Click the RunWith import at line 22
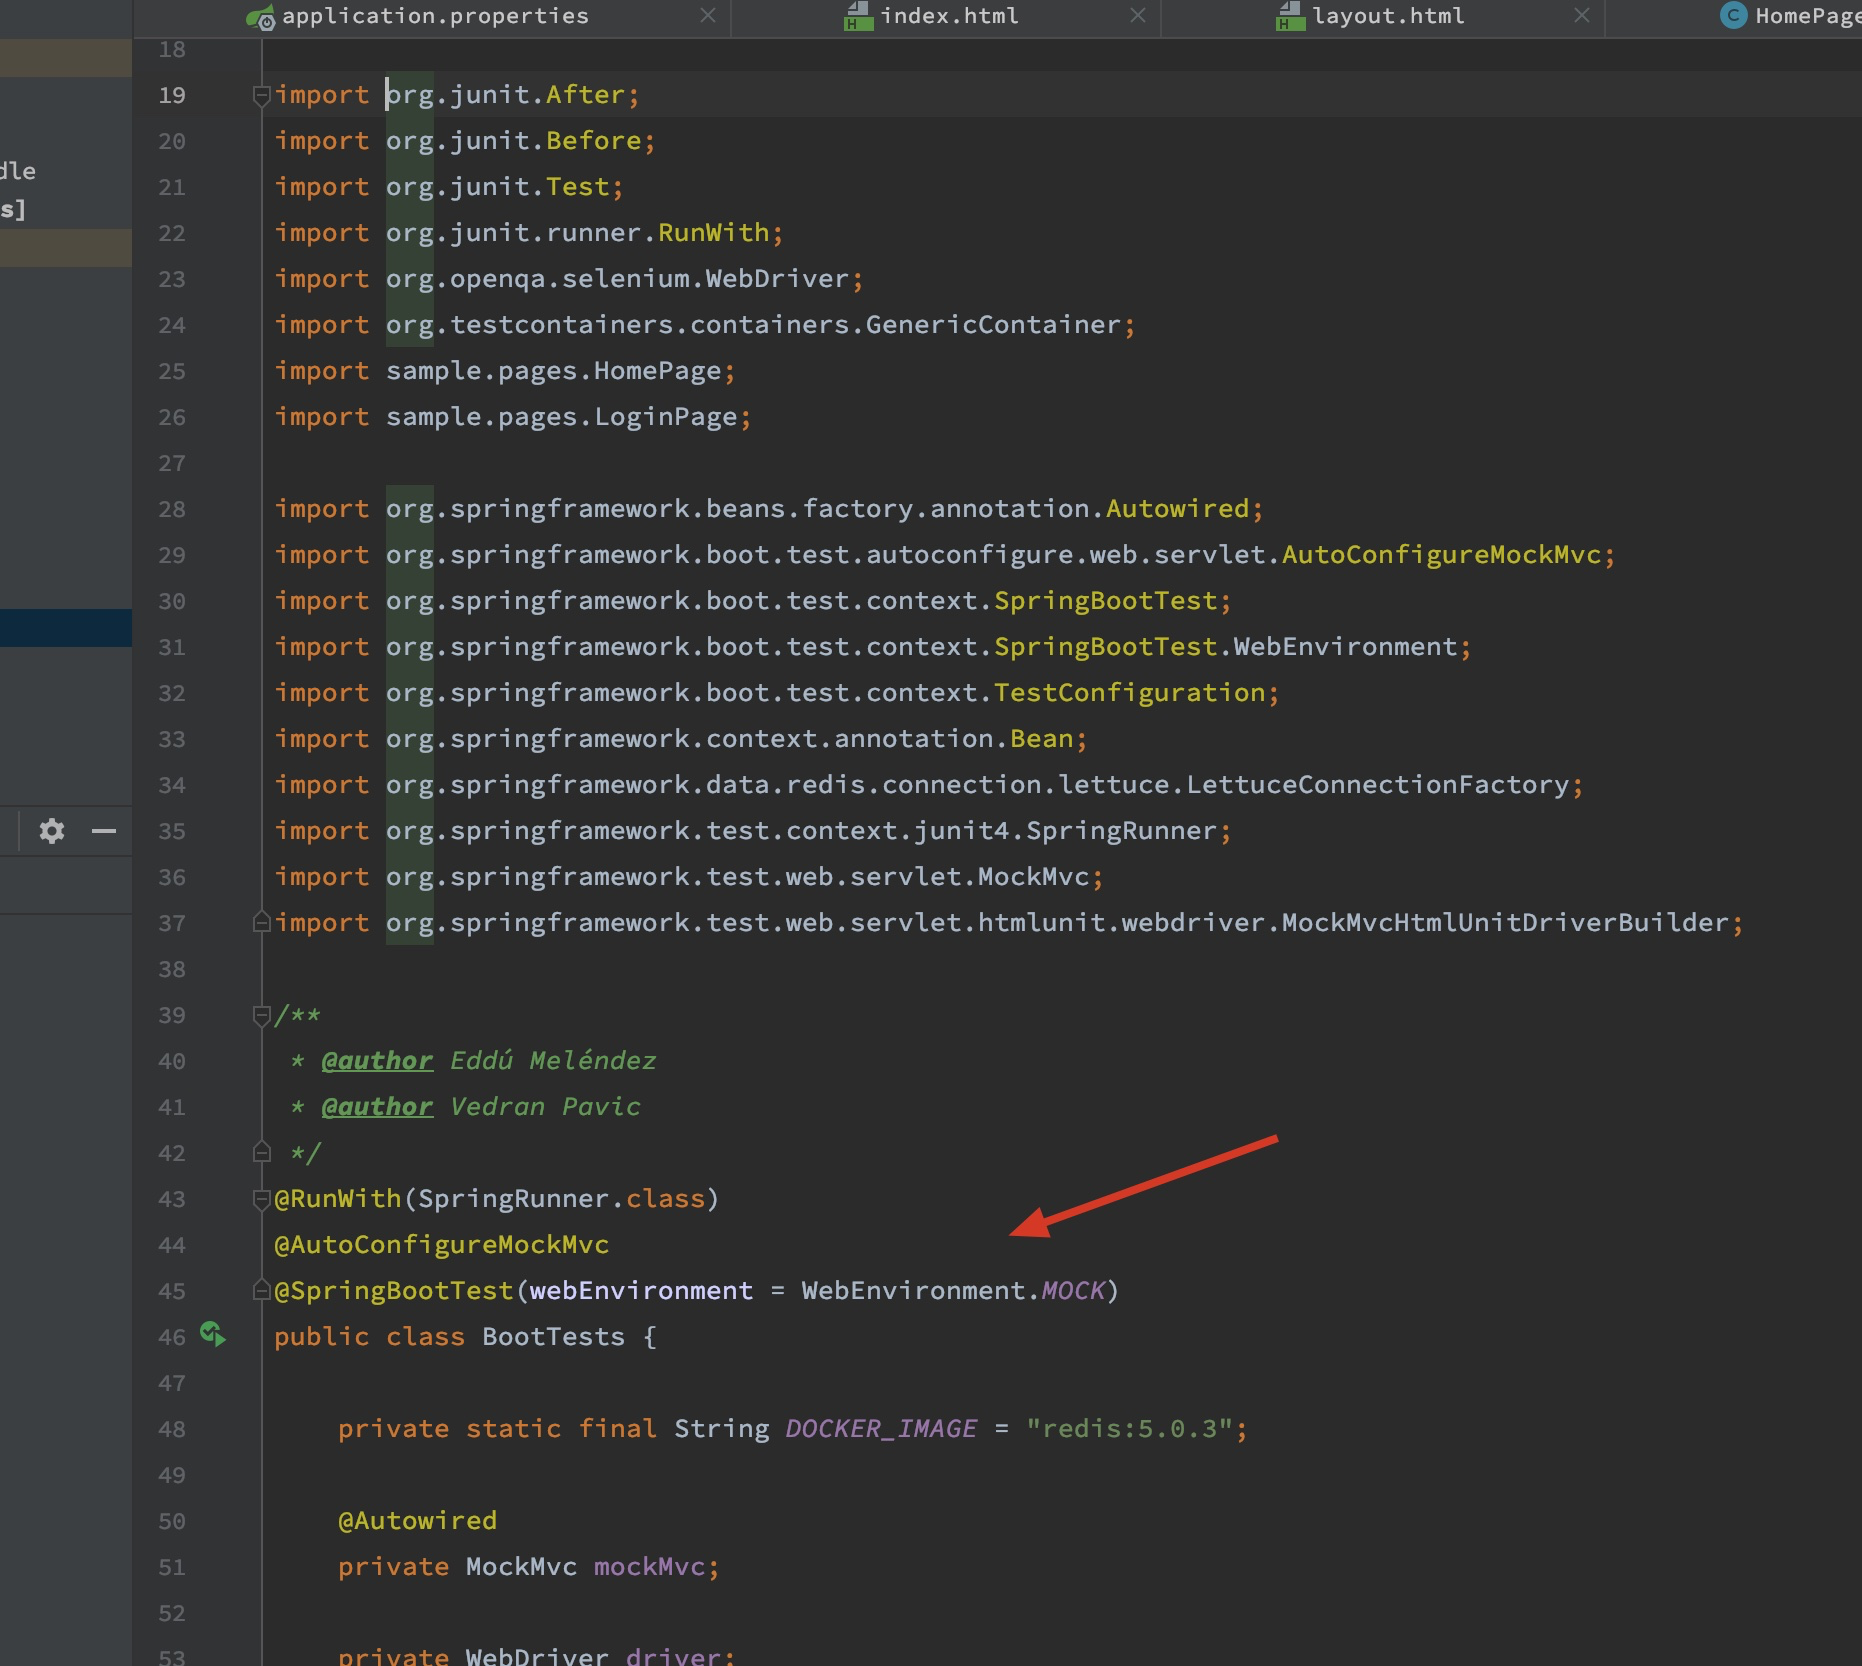The width and height of the screenshot is (1862, 1666). [714, 233]
